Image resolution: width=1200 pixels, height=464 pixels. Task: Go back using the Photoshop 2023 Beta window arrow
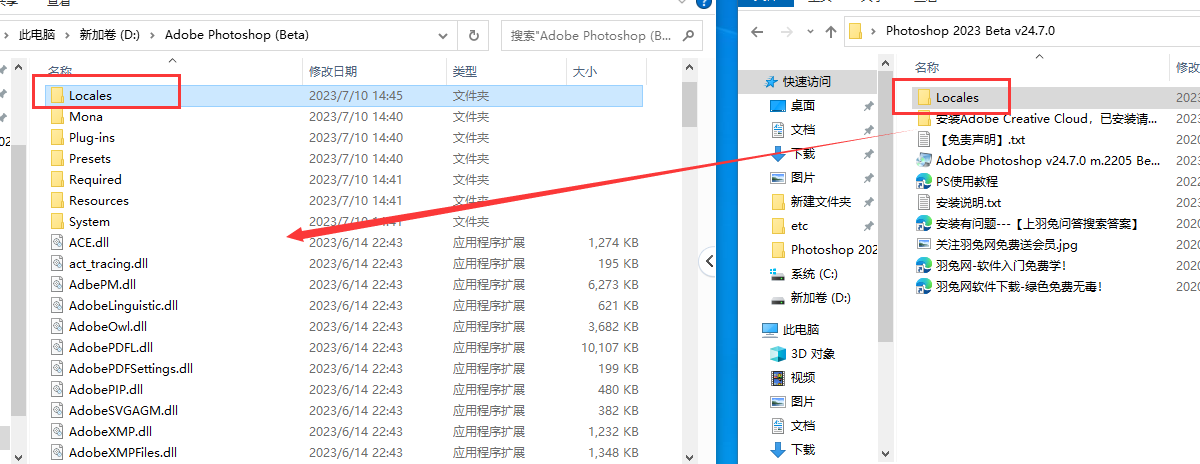click(757, 31)
